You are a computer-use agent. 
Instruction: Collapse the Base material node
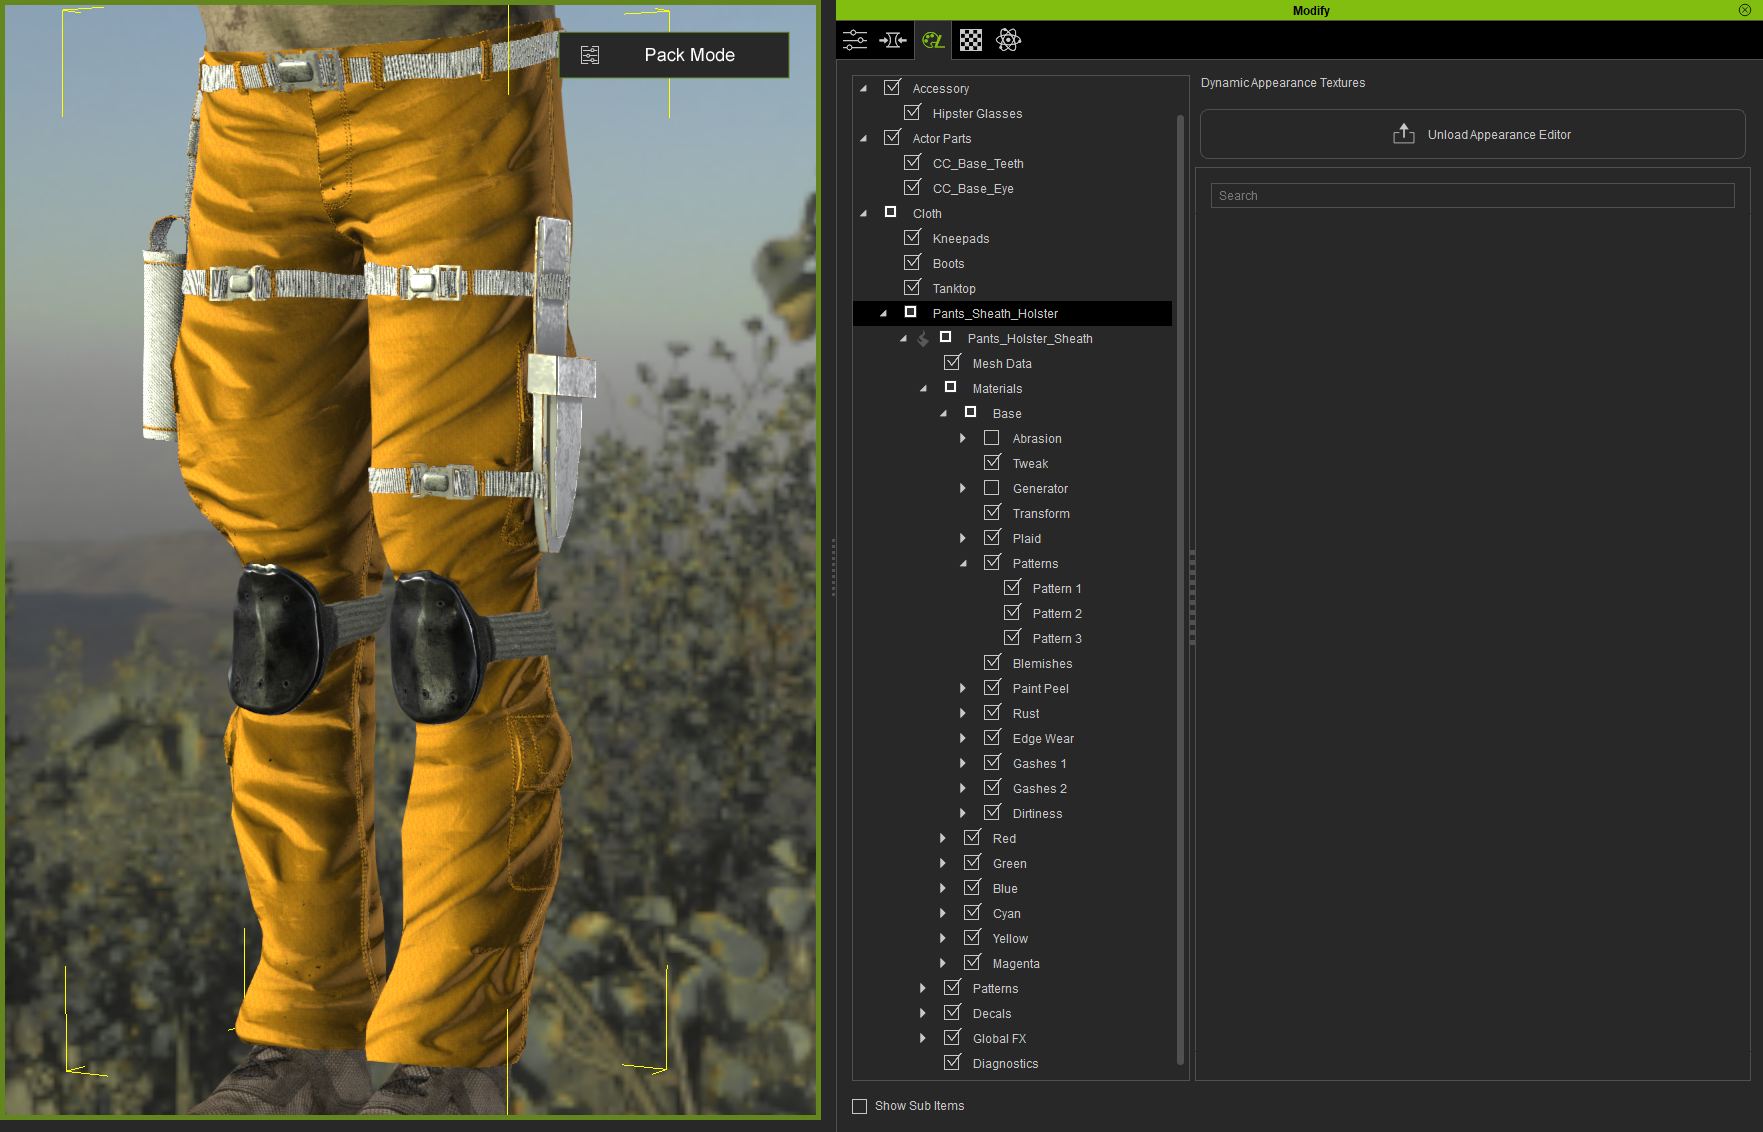click(943, 414)
